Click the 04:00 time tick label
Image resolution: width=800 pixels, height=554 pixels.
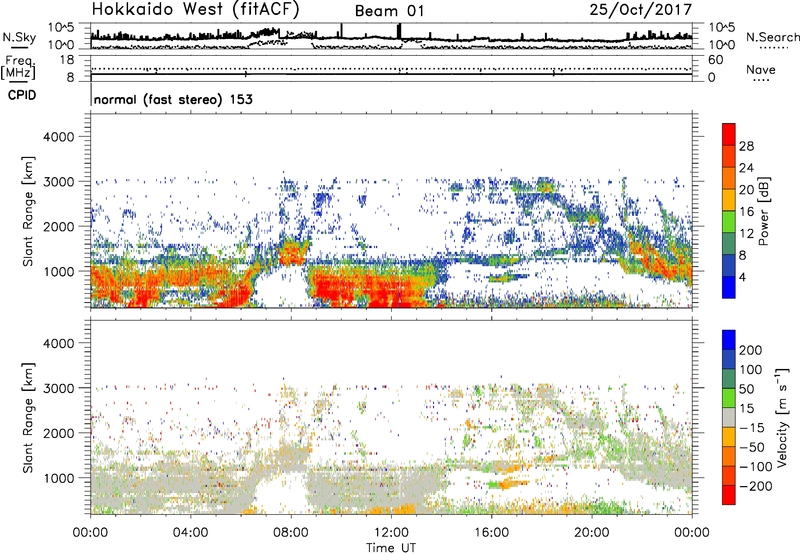pyautogui.click(x=190, y=533)
